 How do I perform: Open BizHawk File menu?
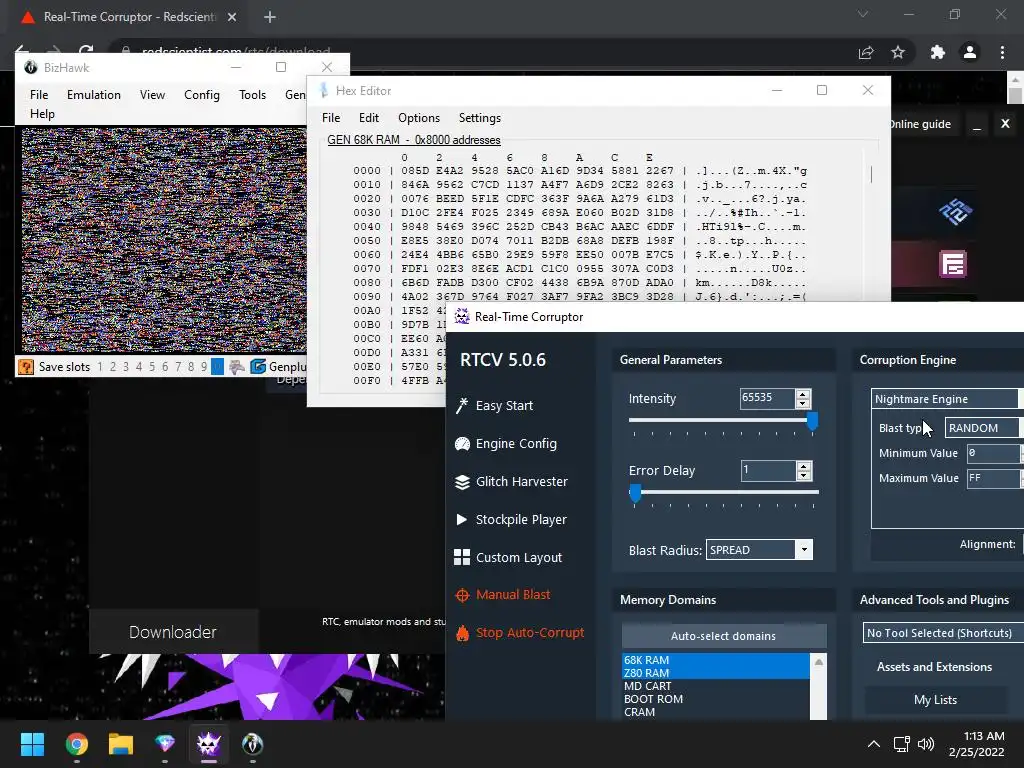[39, 95]
